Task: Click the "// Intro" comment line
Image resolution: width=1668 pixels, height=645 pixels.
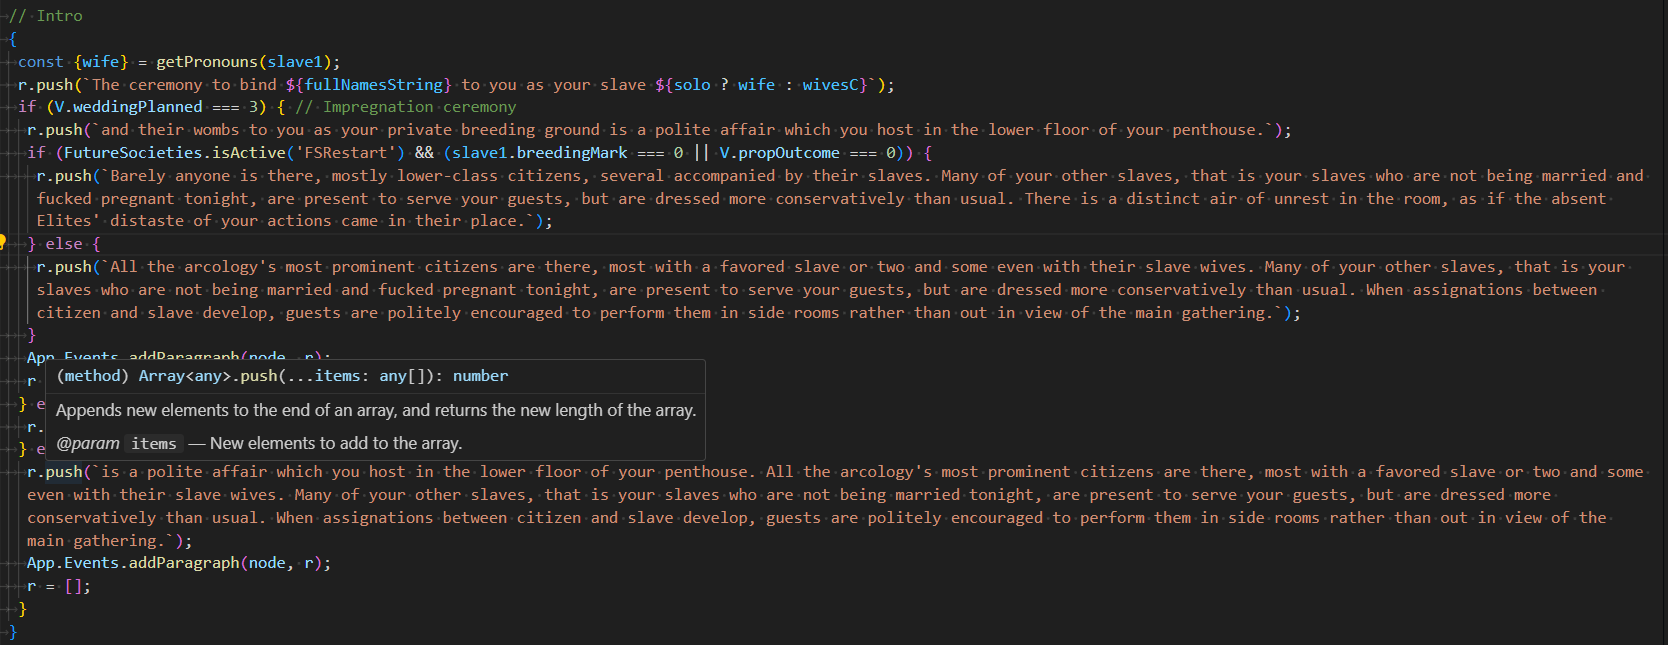Action: coord(46,16)
